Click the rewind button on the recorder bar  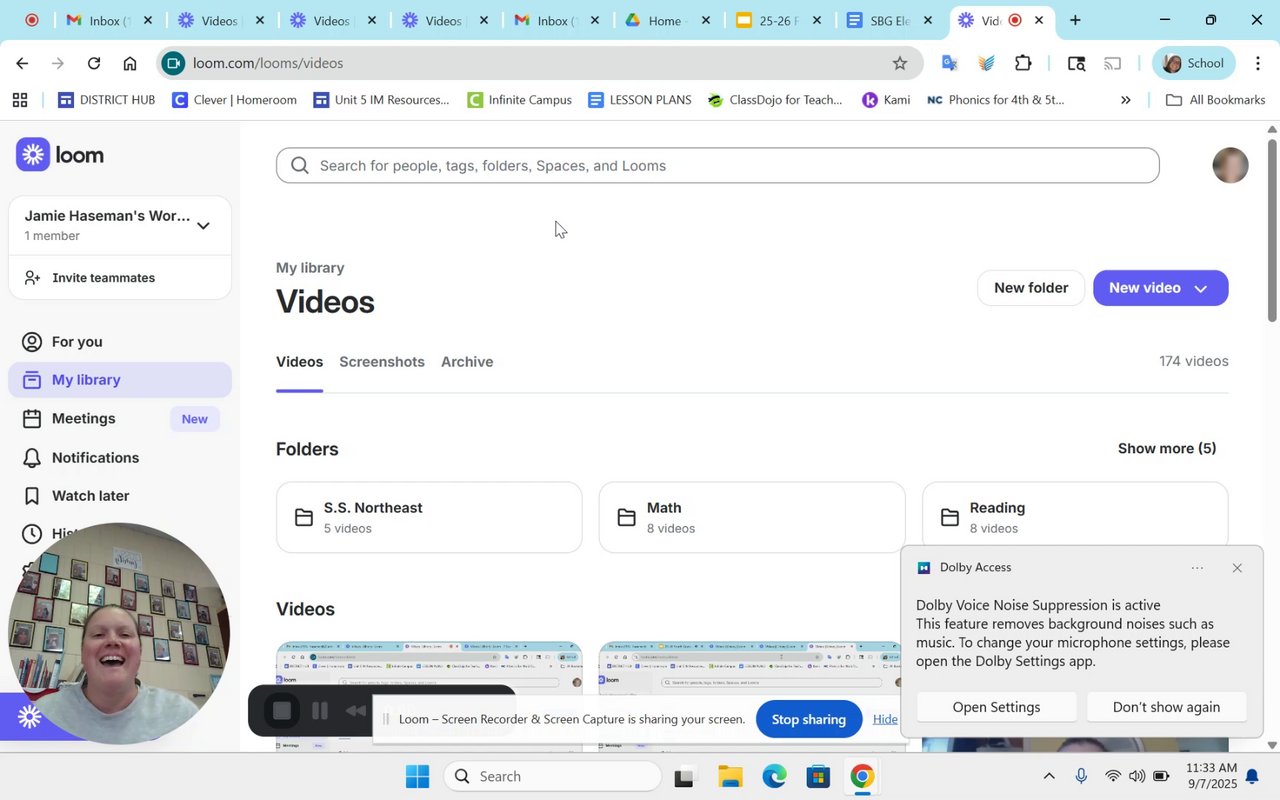click(355, 711)
